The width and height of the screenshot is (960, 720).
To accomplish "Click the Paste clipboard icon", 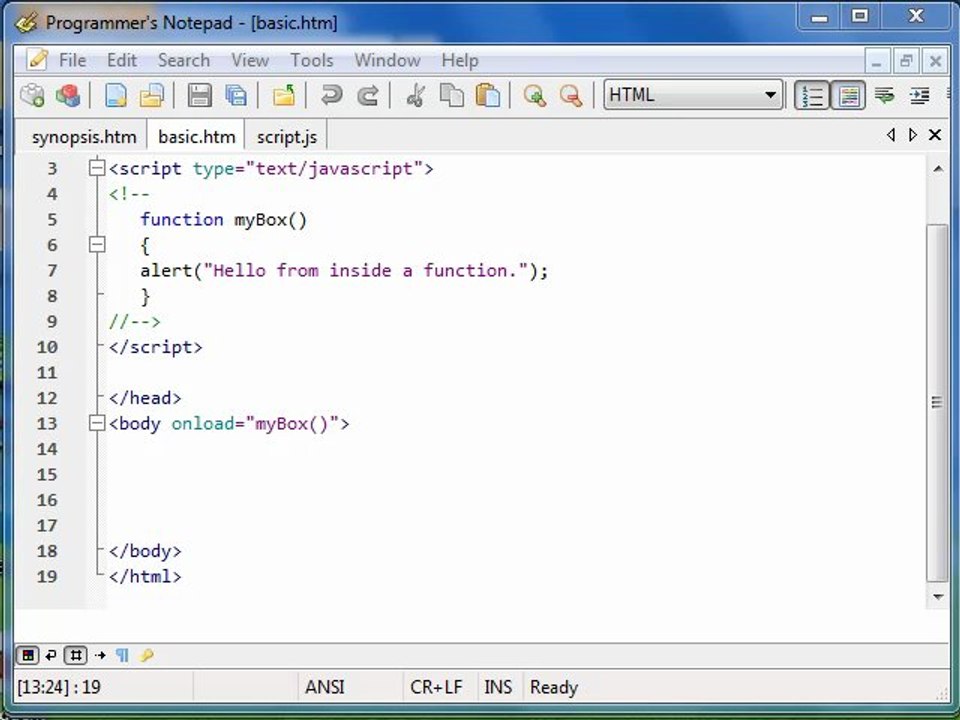I will (x=487, y=96).
